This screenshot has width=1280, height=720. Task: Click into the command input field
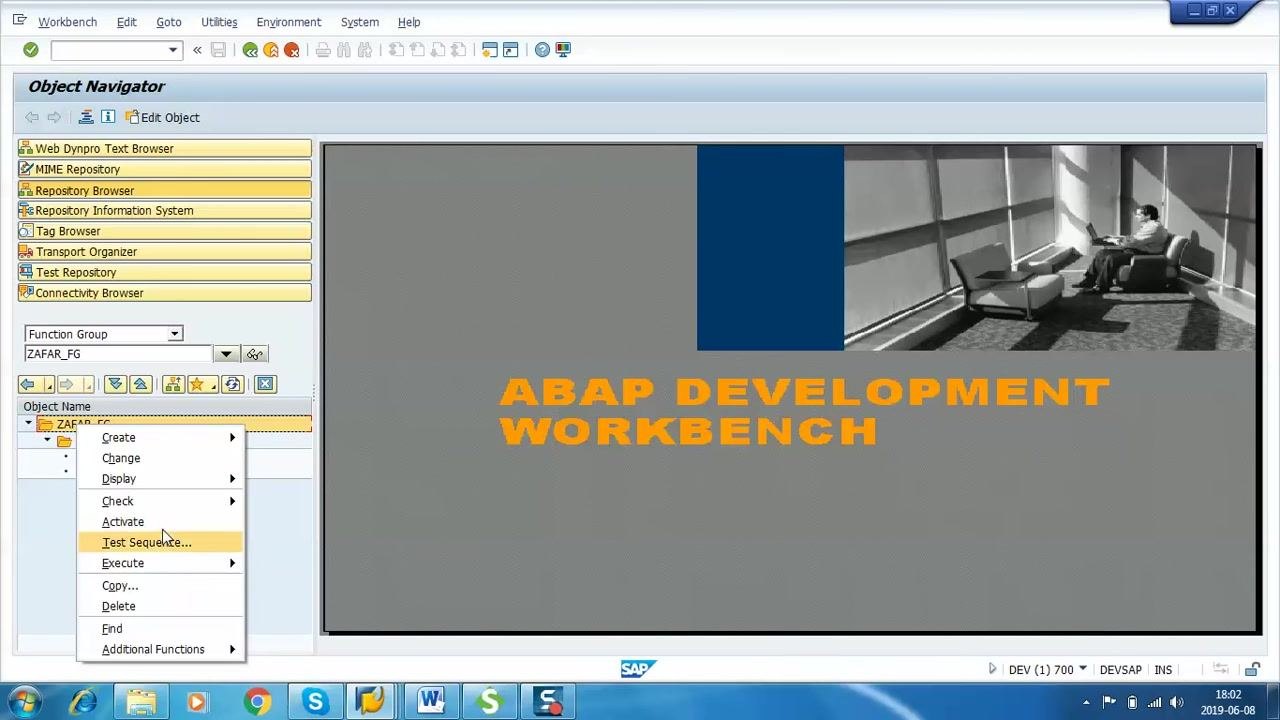[x=108, y=50]
